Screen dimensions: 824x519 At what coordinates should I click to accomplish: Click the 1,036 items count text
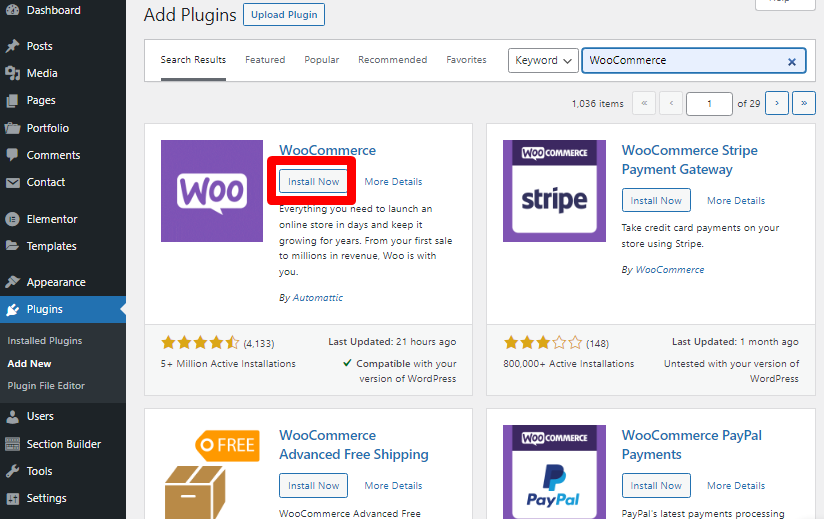click(x=598, y=104)
